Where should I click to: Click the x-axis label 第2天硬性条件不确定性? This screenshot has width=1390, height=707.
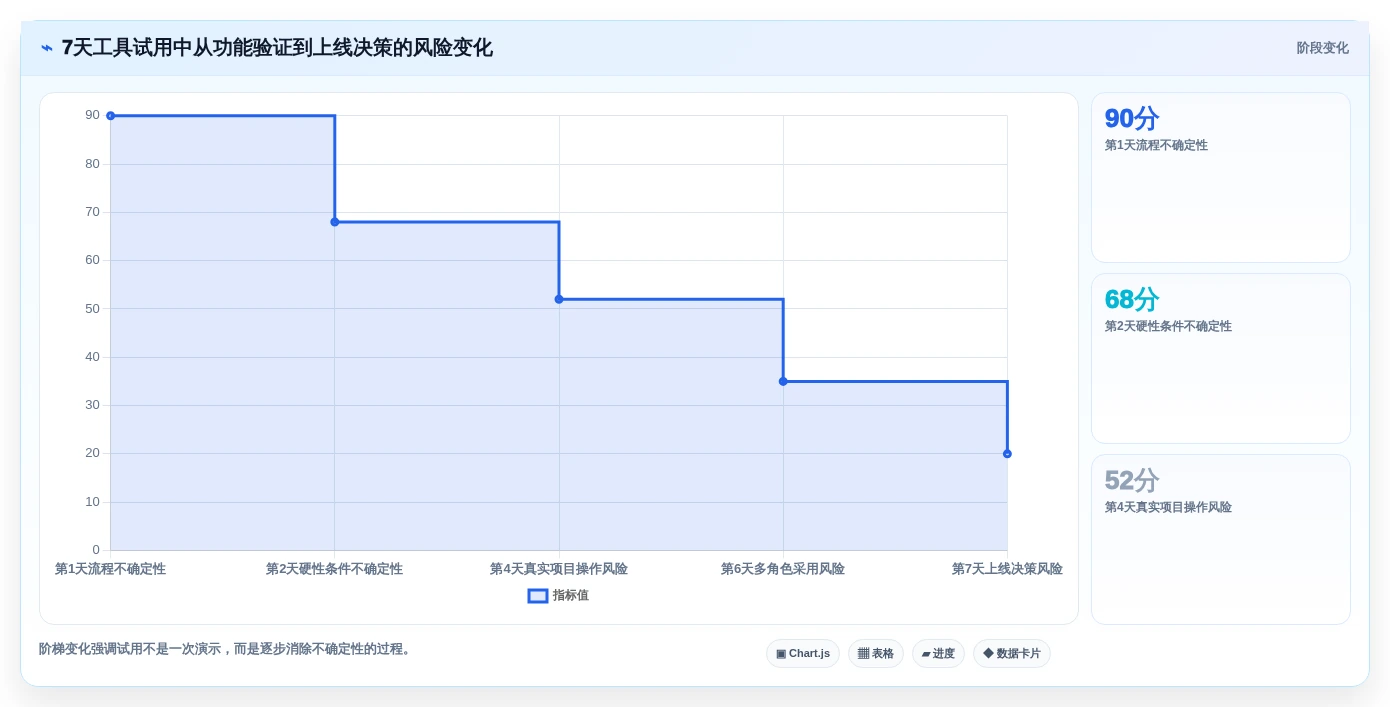334,569
